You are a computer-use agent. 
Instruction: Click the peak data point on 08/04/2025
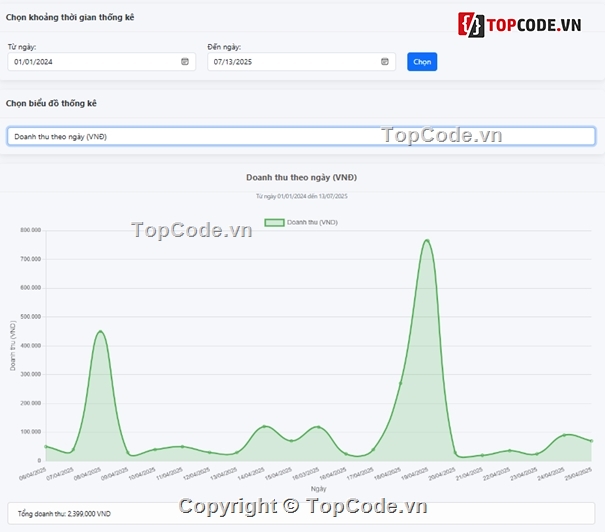click(99, 331)
